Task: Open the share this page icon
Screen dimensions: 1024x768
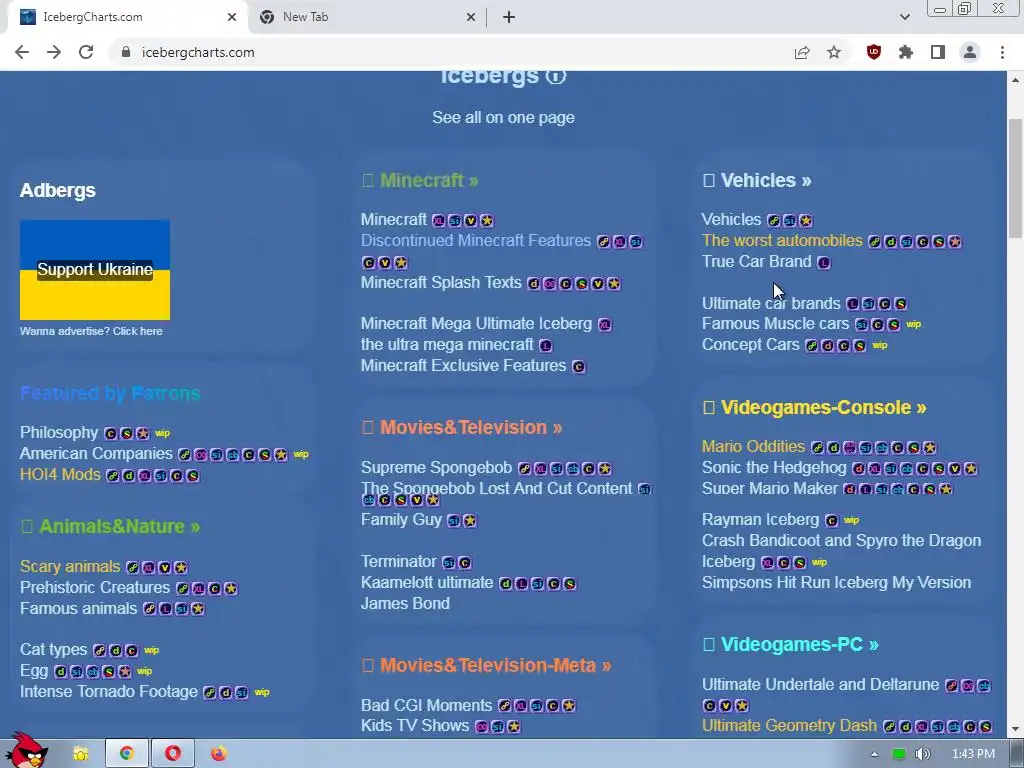Action: coord(802,52)
